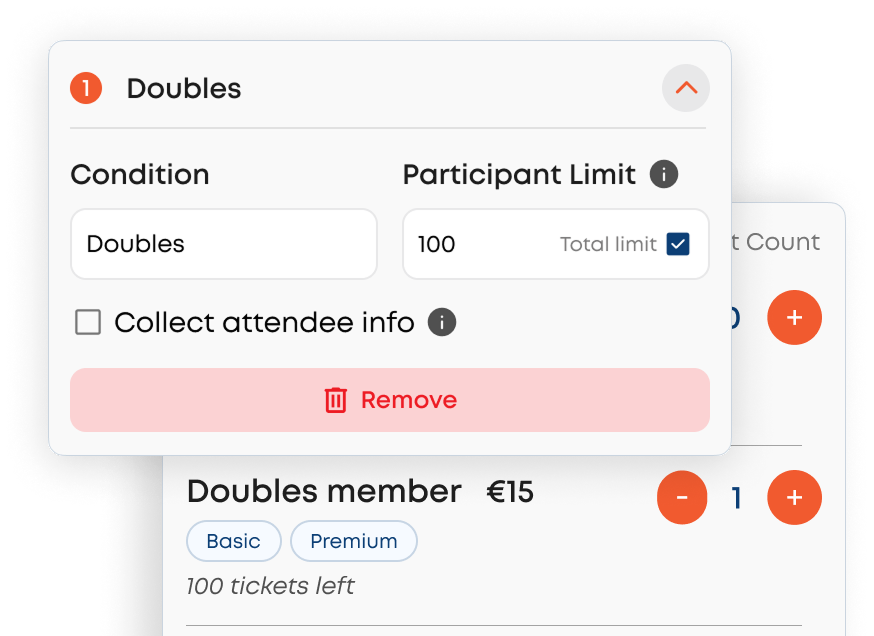Click the info icon next to Collect attendee info

pyautogui.click(x=442, y=323)
